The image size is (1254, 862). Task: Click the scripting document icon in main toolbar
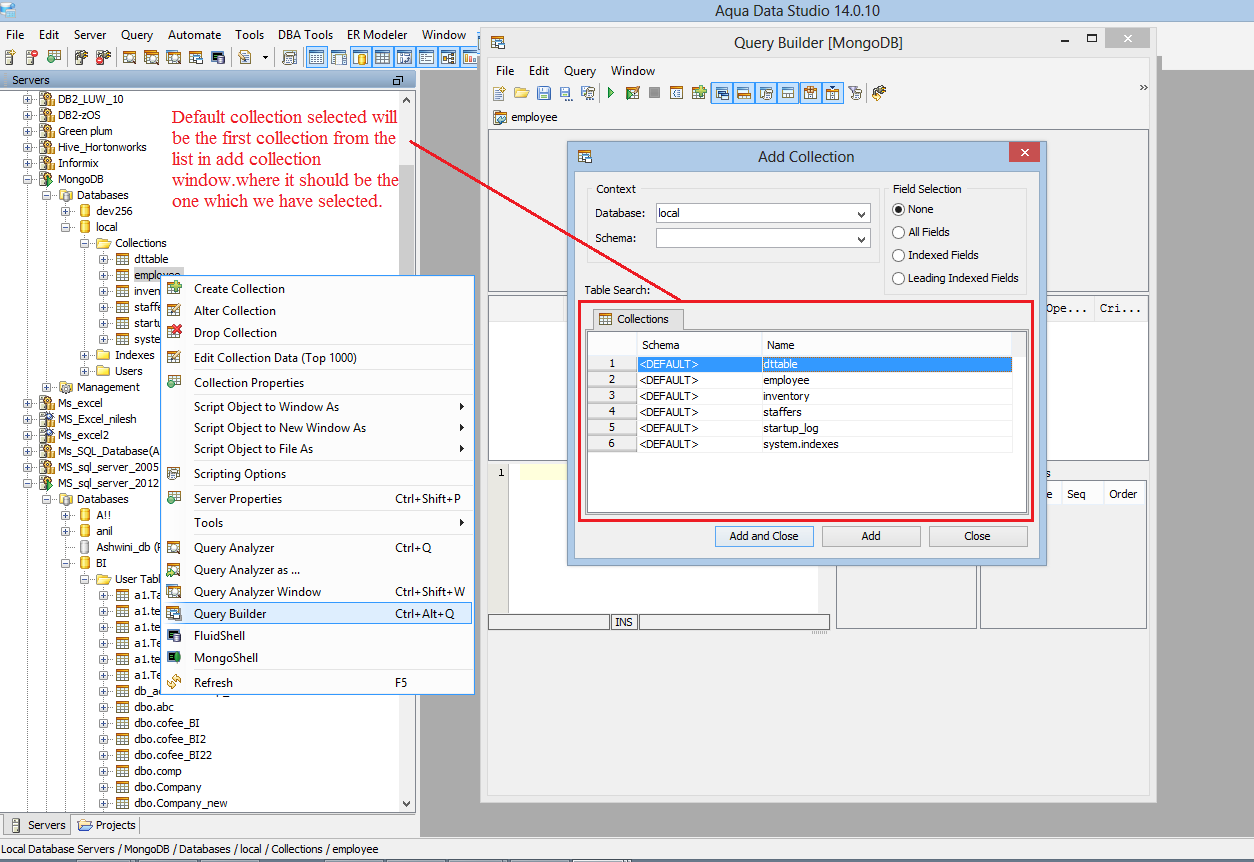pos(244,57)
